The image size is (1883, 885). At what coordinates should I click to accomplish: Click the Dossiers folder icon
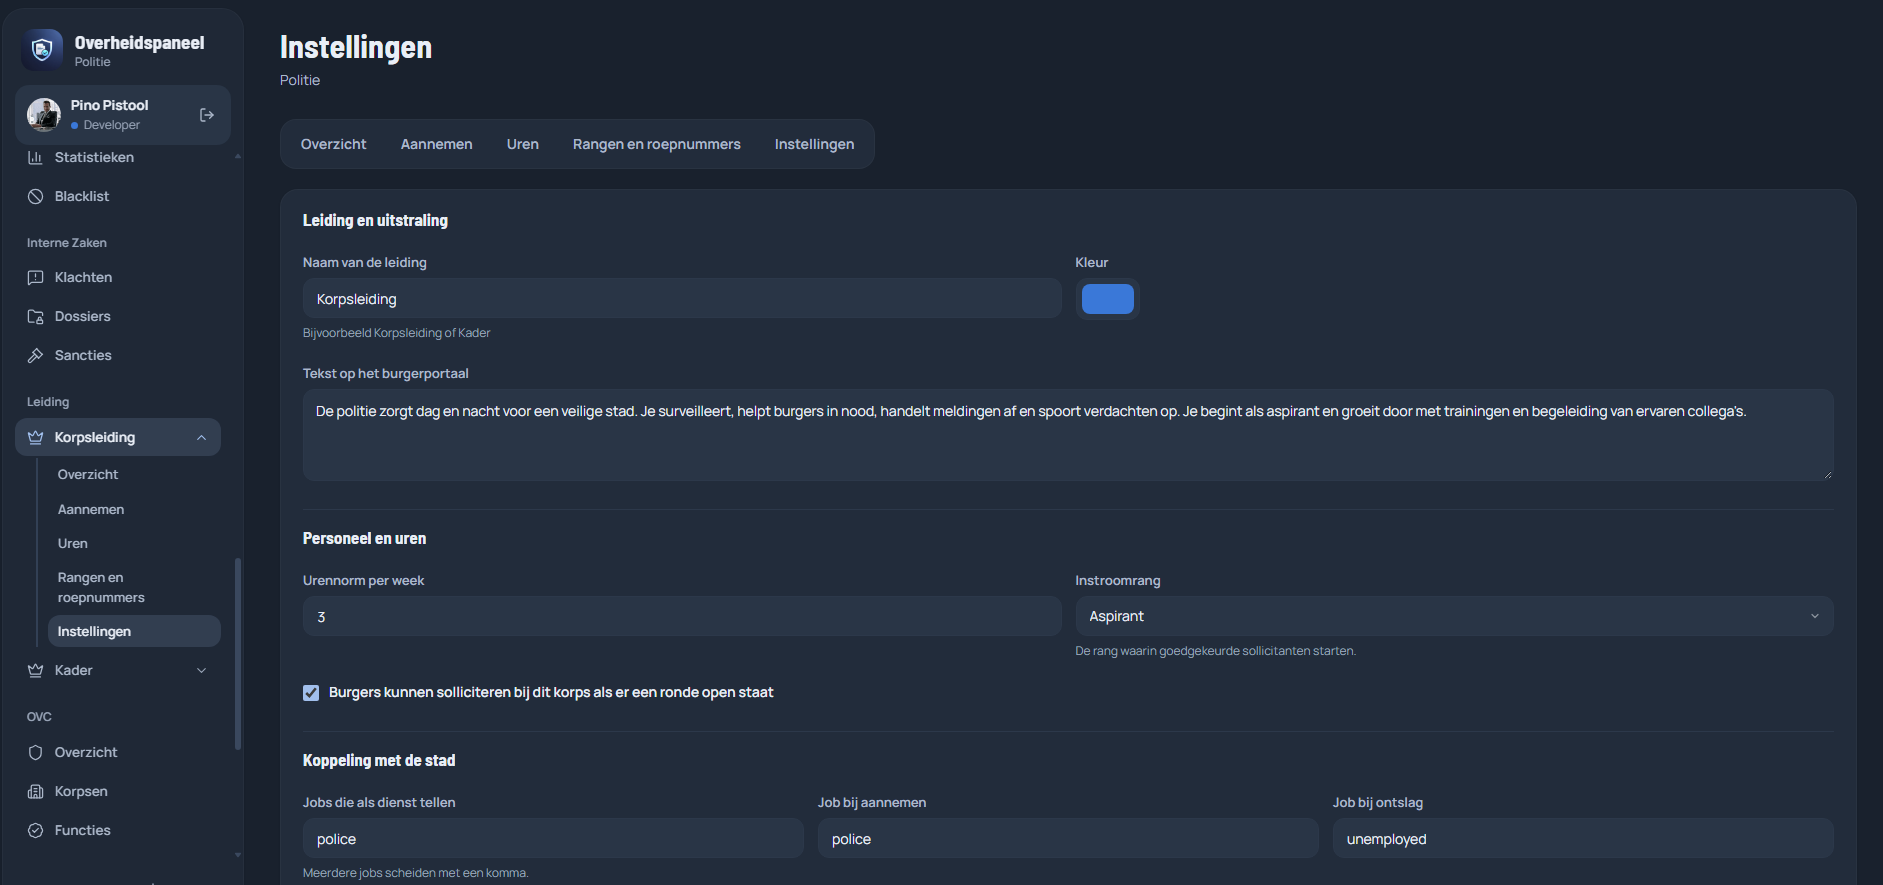coord(36,316)
